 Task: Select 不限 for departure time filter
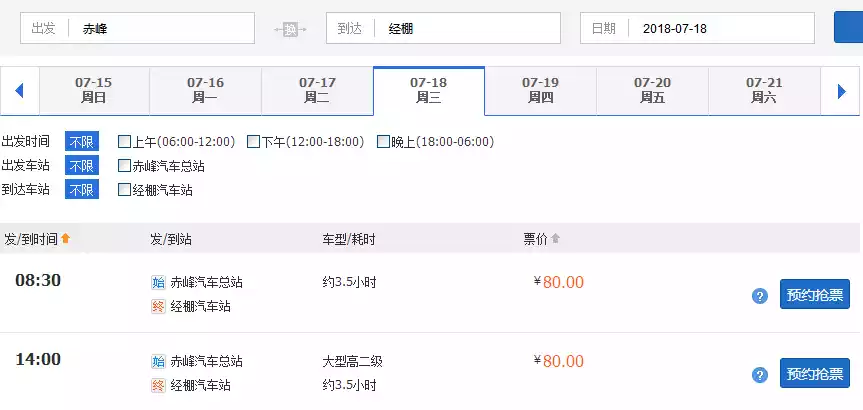point(82,142)
